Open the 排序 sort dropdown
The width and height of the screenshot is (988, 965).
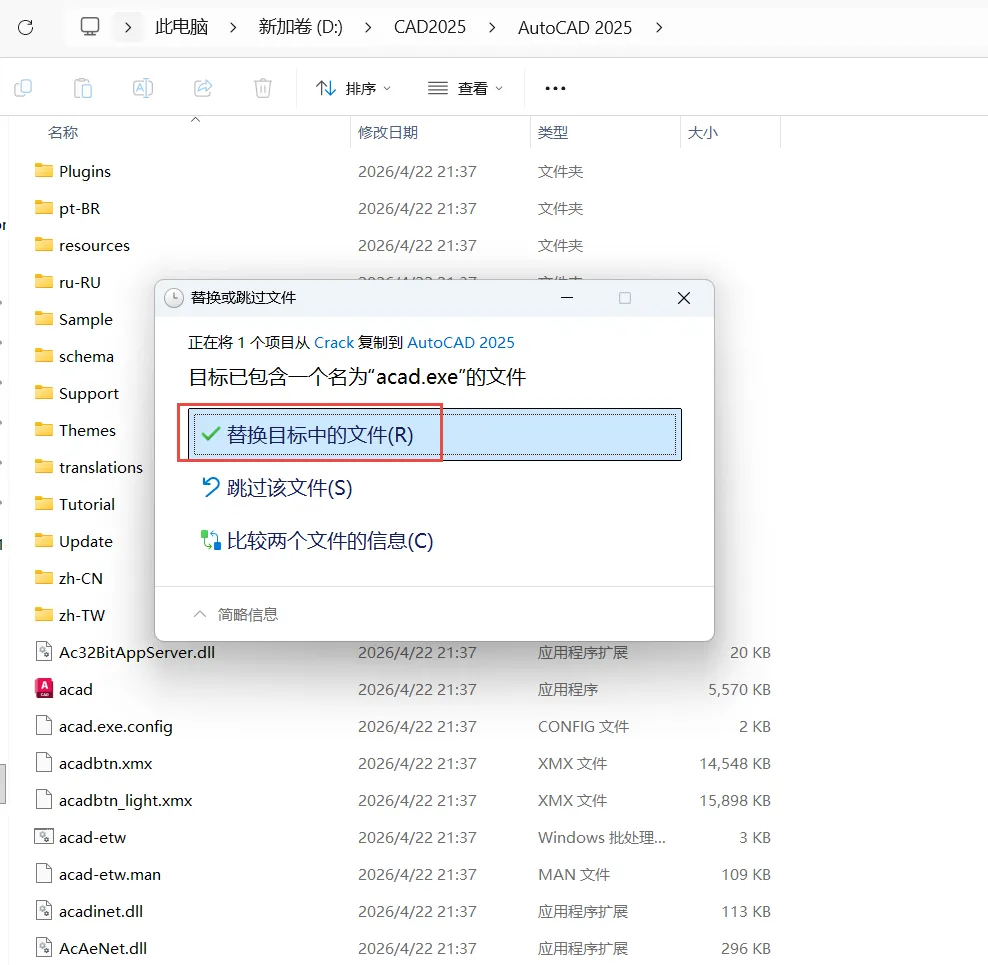[353, 88]
